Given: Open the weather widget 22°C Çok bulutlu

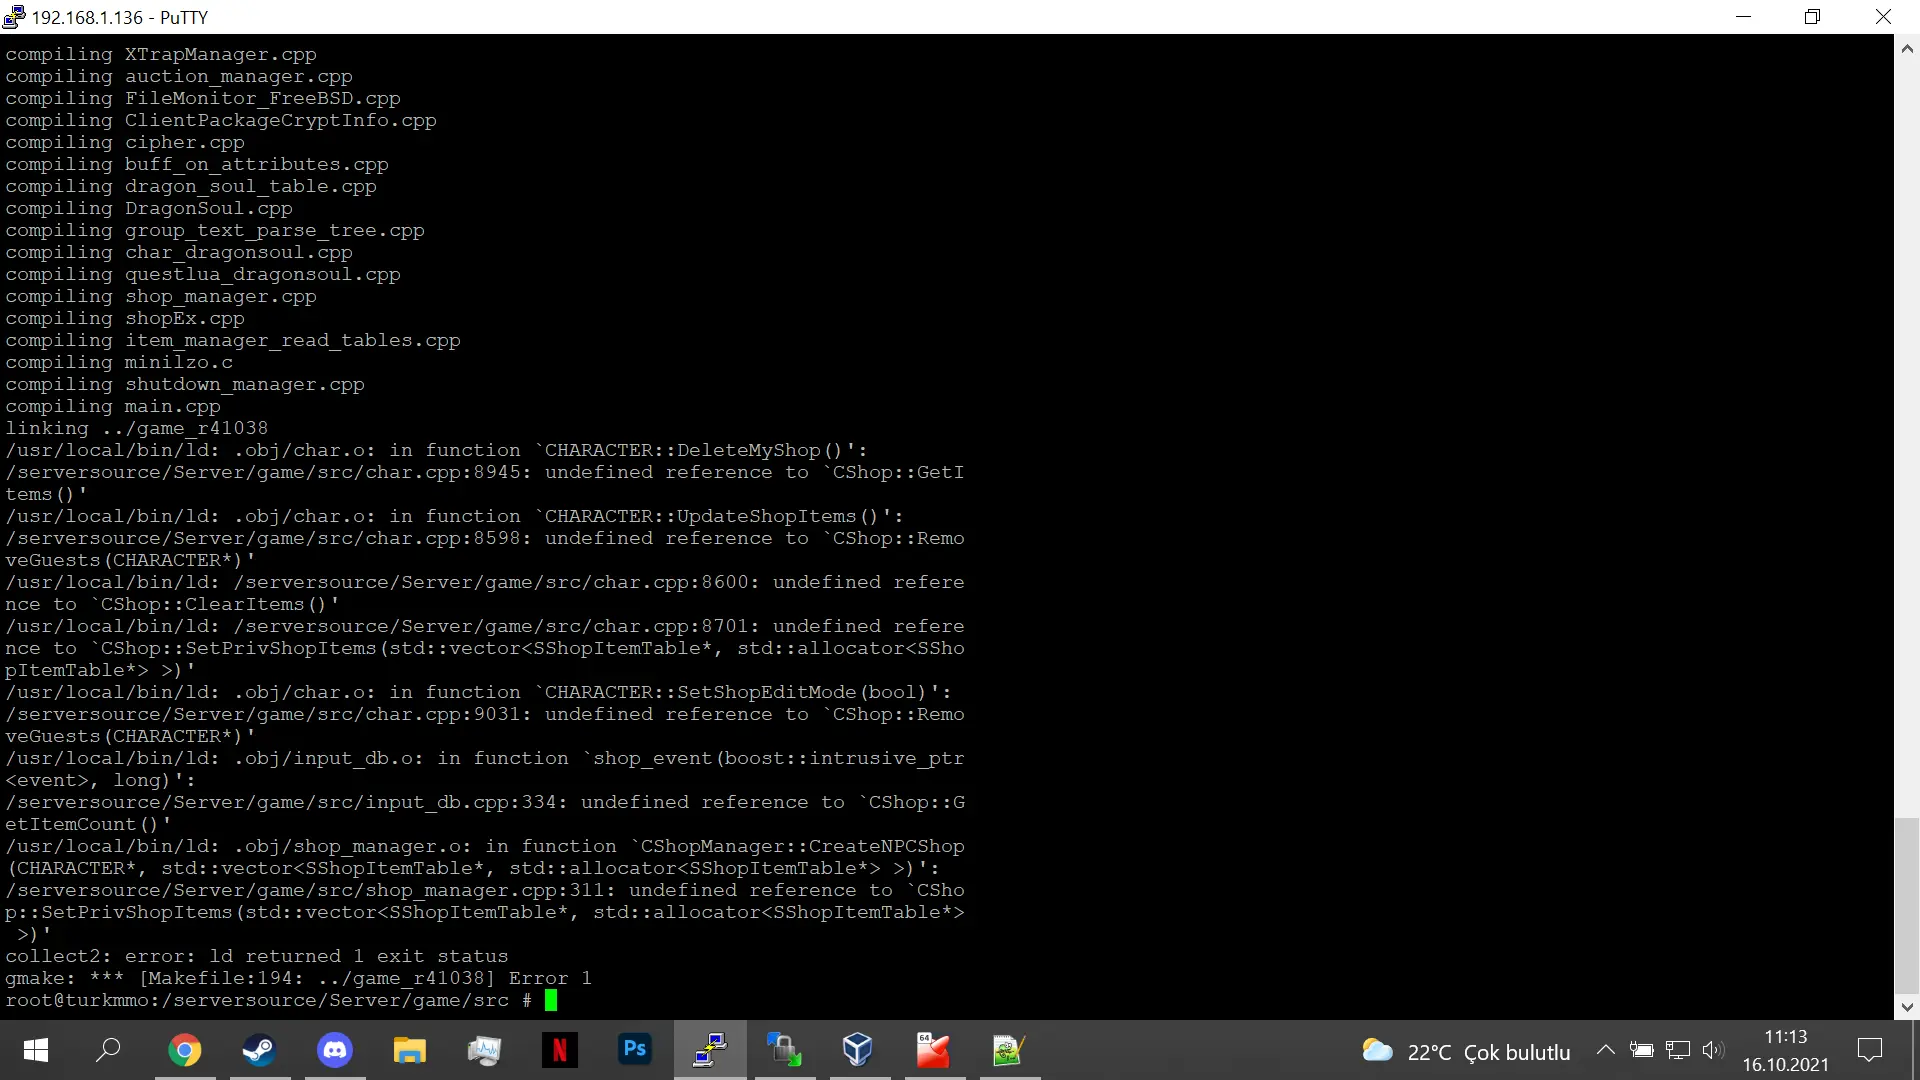Looking at the screenshot, I should coord(1466,1051).
